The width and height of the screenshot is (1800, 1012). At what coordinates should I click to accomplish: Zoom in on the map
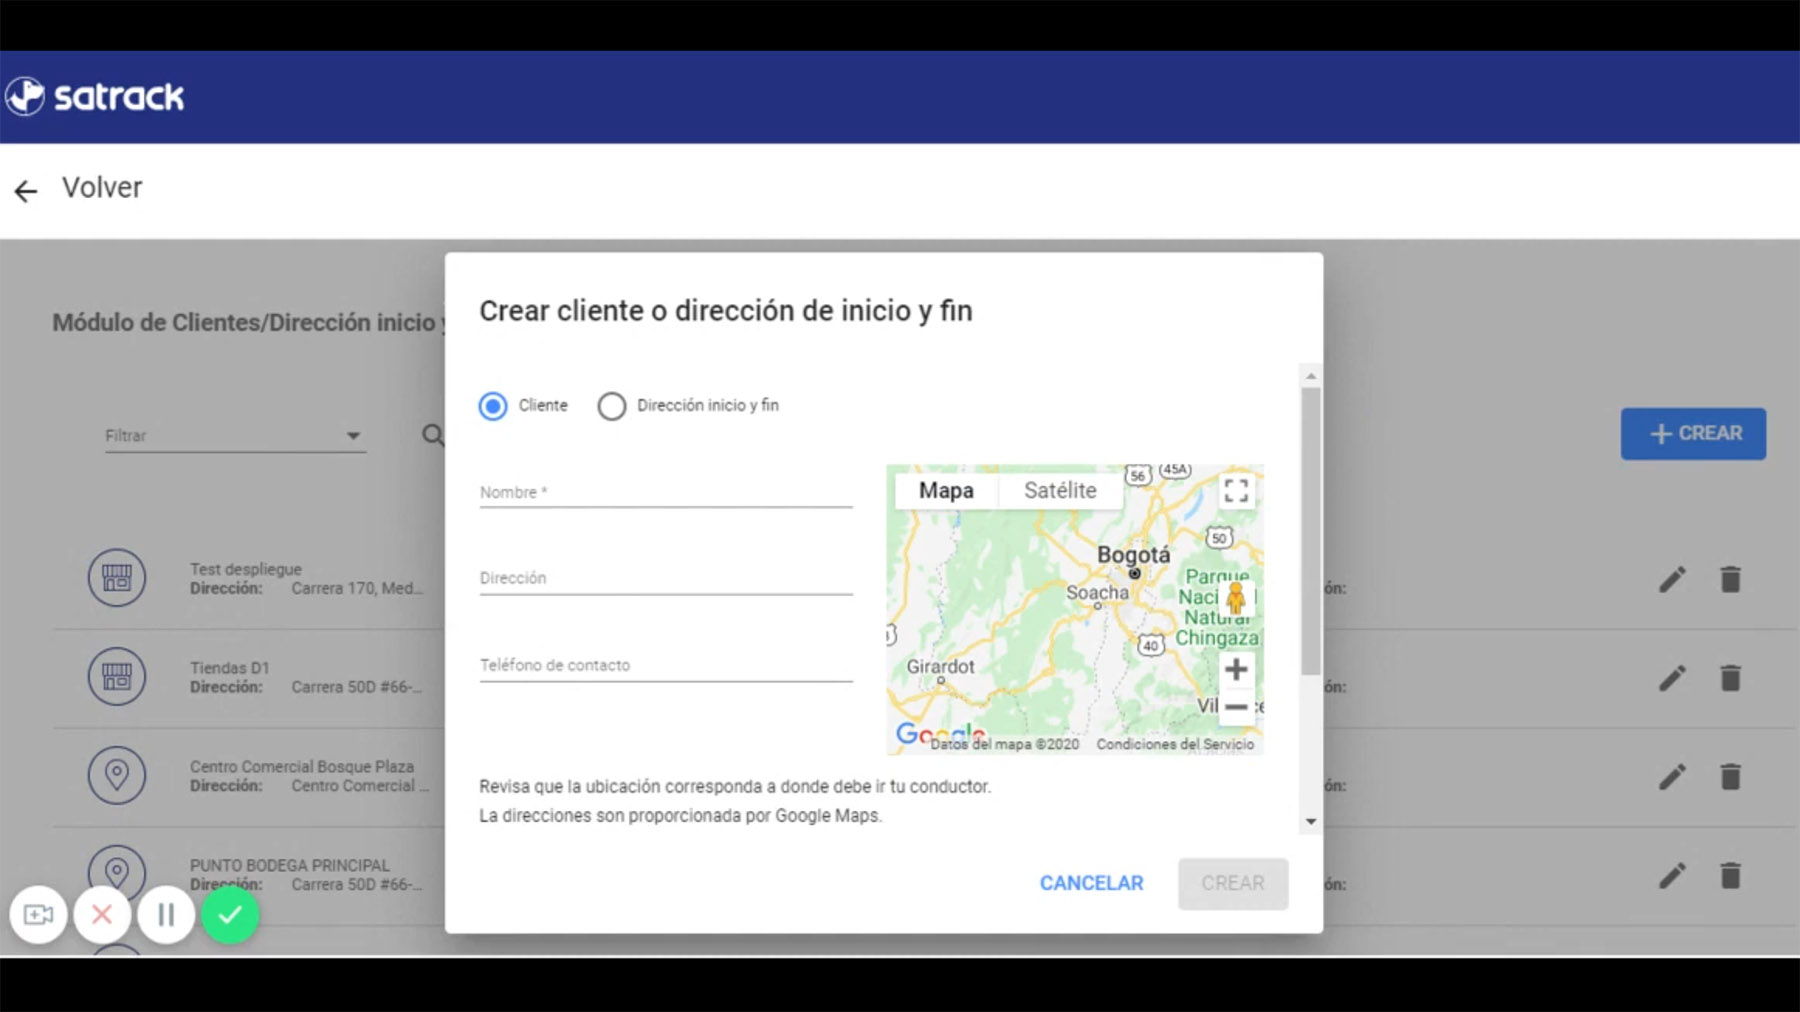click(1236, 669)
